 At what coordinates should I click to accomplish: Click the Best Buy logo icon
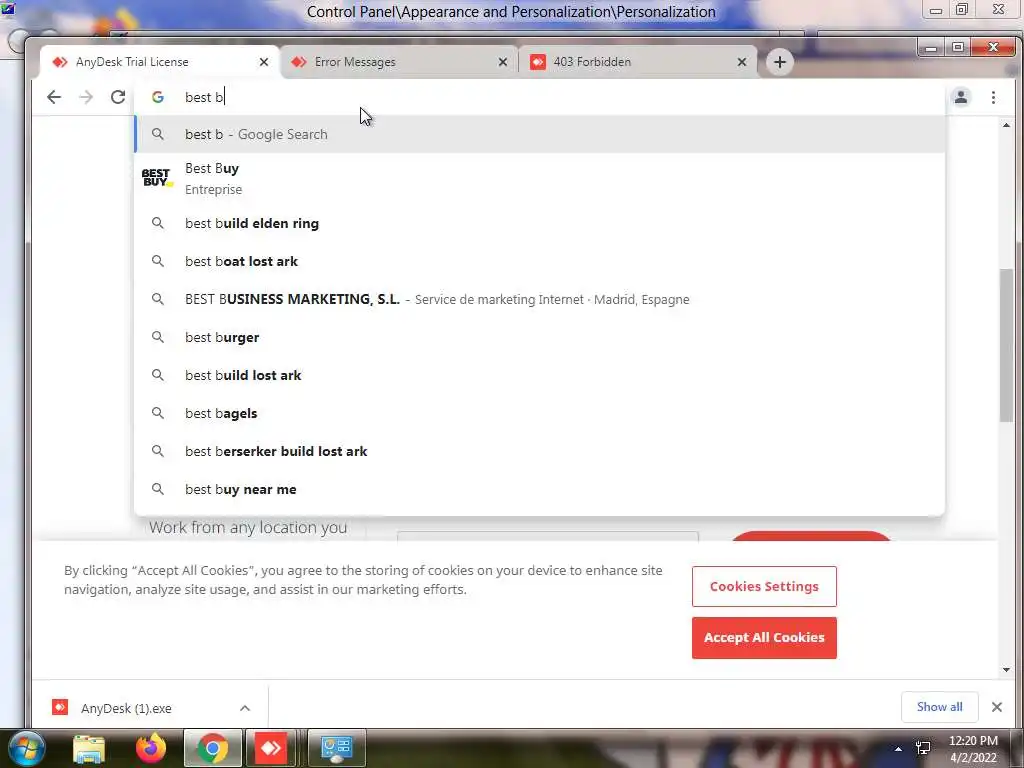[x=157, y=178]
